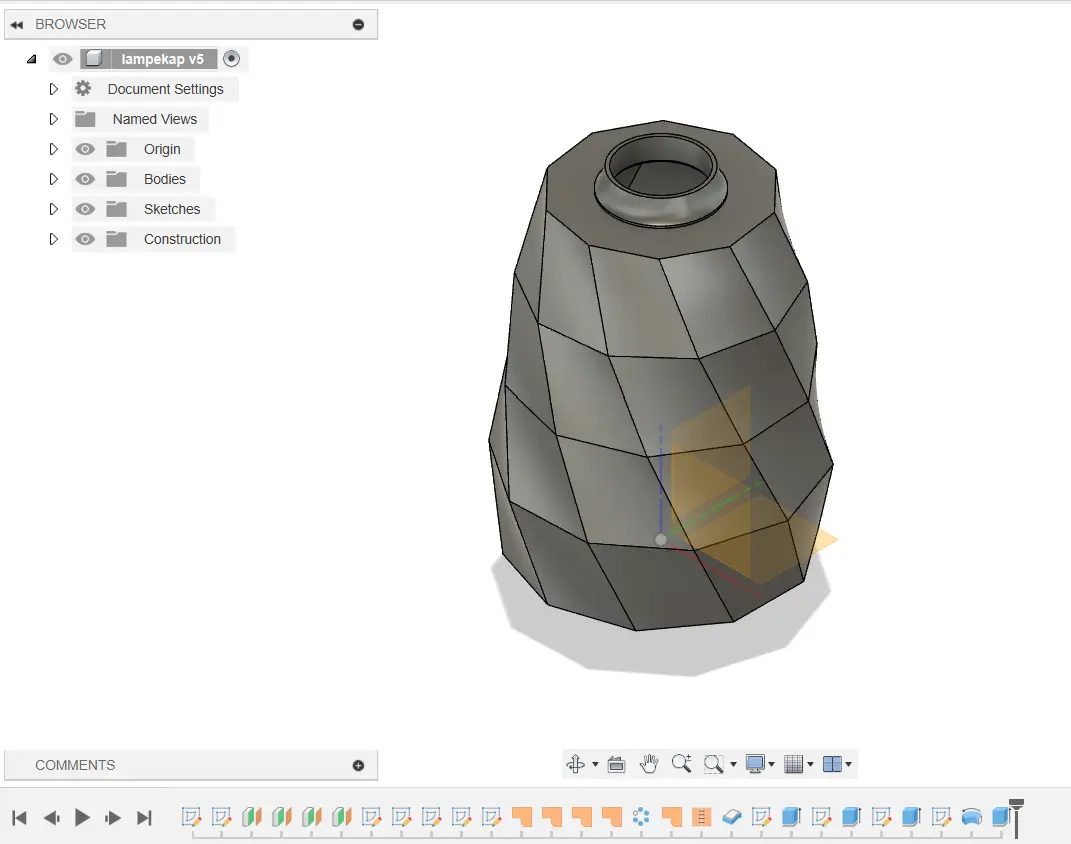The width and height of the screenshot is (1071, 844).
Task: Select the first orange surface feature in timeline
Action: [x=522, y=817]
